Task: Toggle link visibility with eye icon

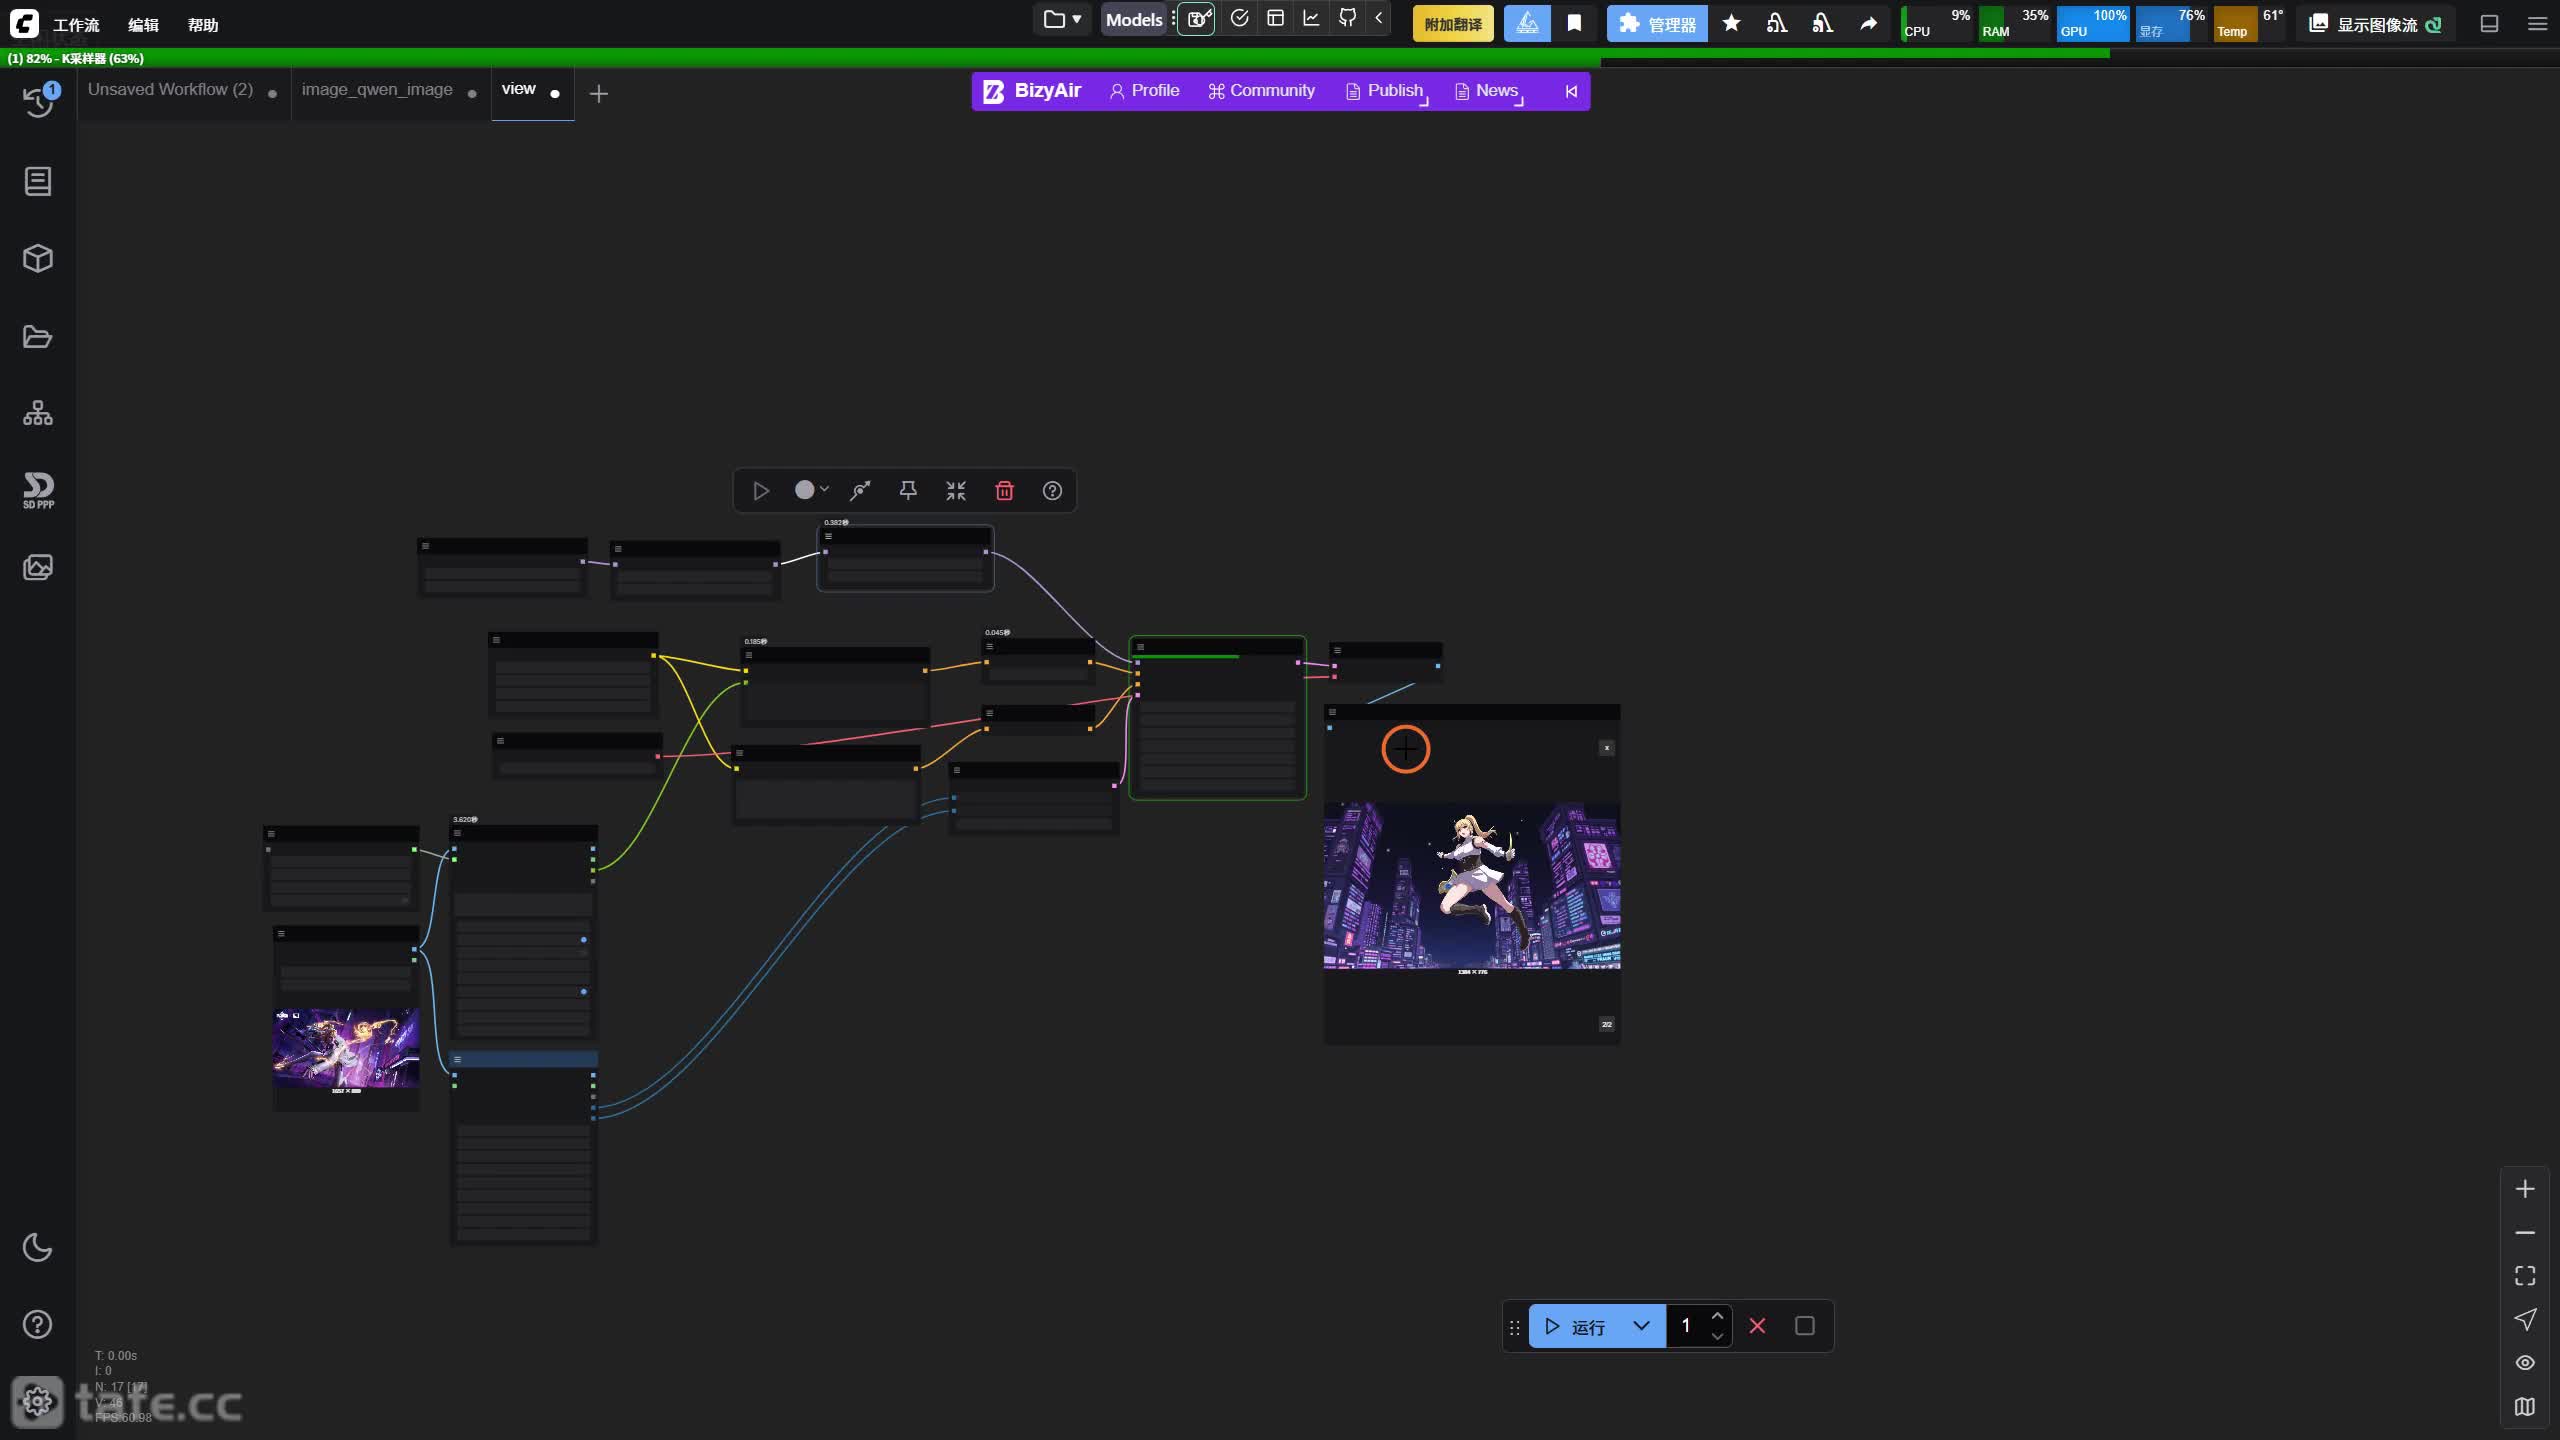Action: (2525, 1363)
